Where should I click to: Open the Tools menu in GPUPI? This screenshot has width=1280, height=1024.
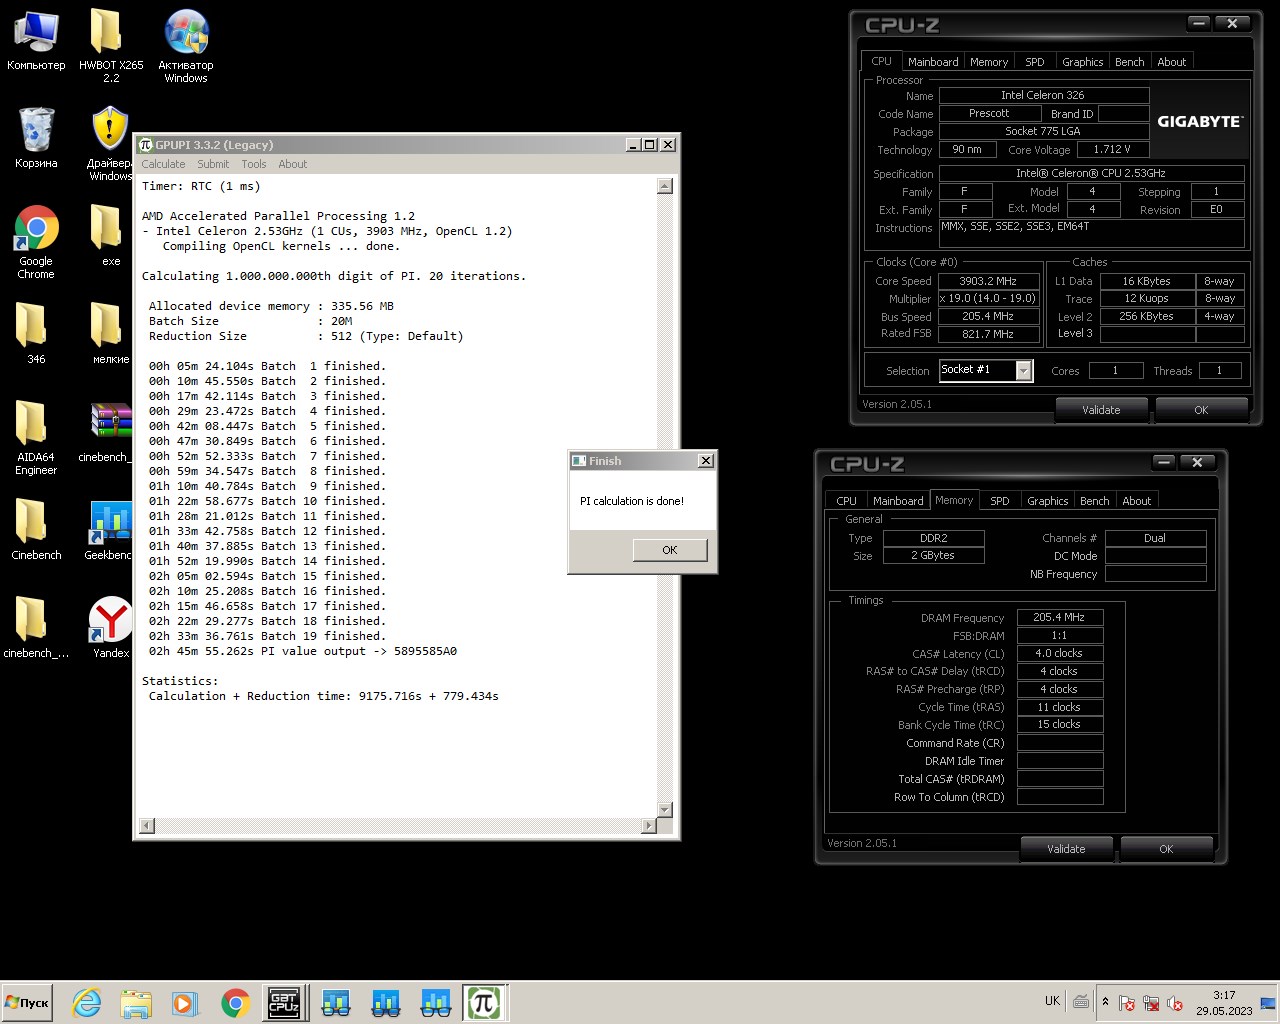point(254,164)
